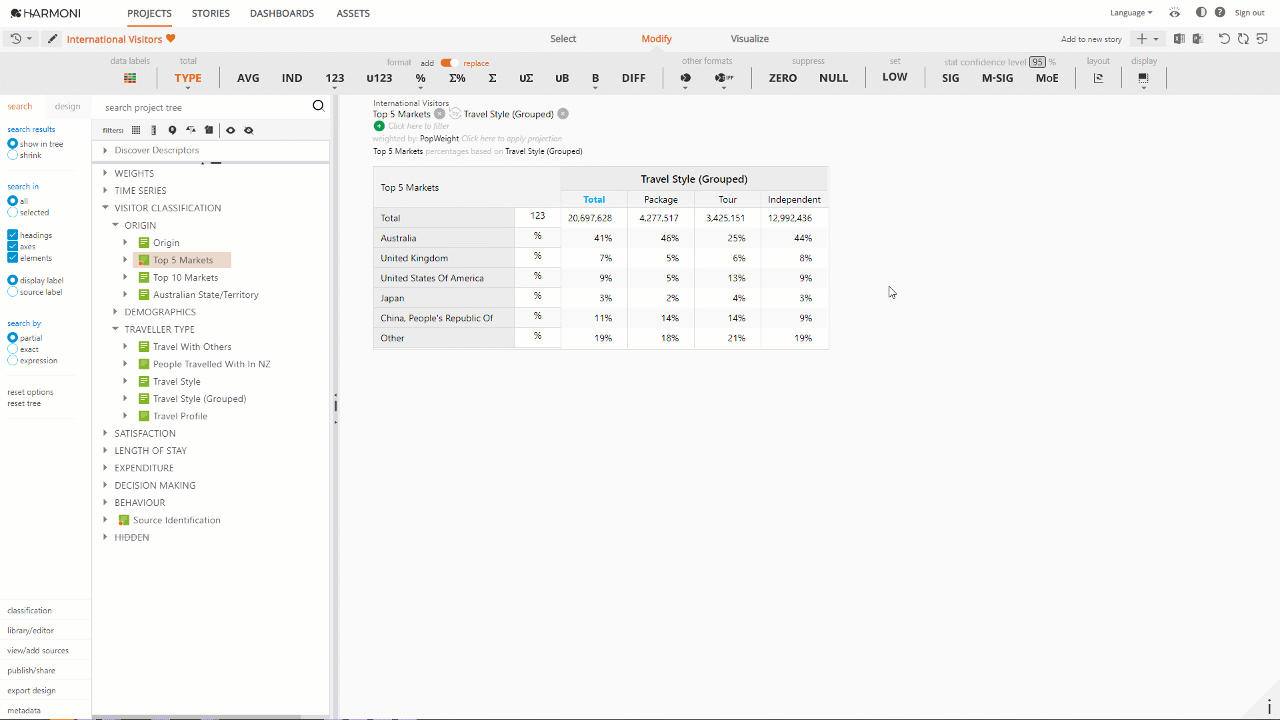
Task: Click the help question mark icon
Action: pos(1220,13)
